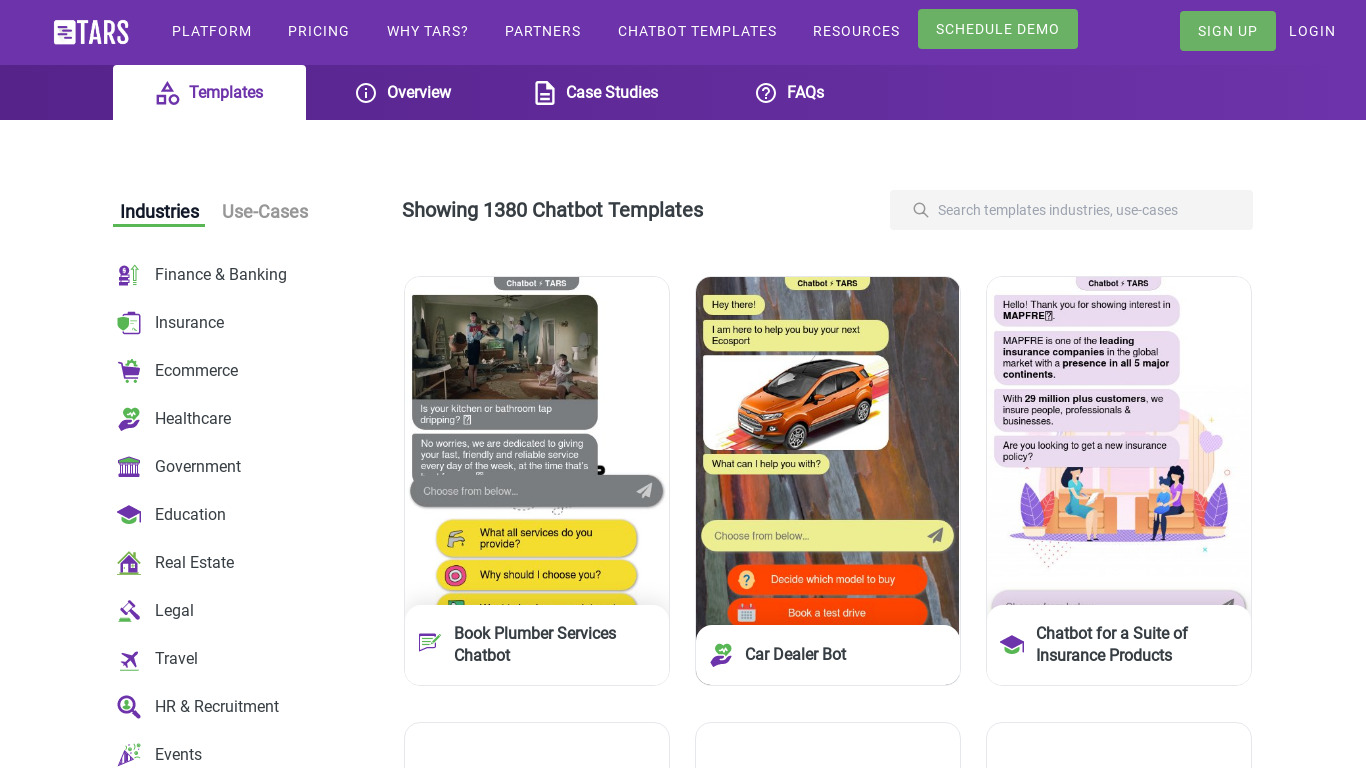Switch to the Templates tab

click(209, 93)
